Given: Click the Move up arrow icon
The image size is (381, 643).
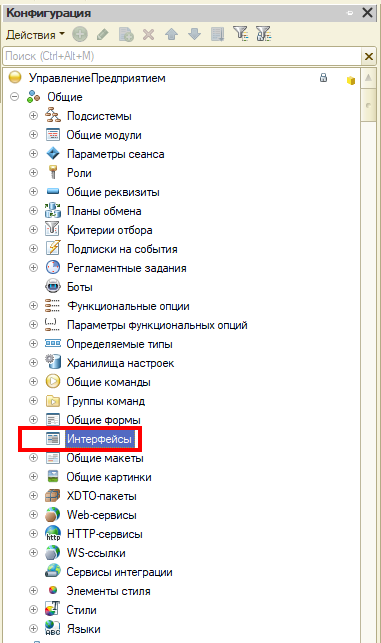Looking at the screenshot, I should click(x=171, y=34).
